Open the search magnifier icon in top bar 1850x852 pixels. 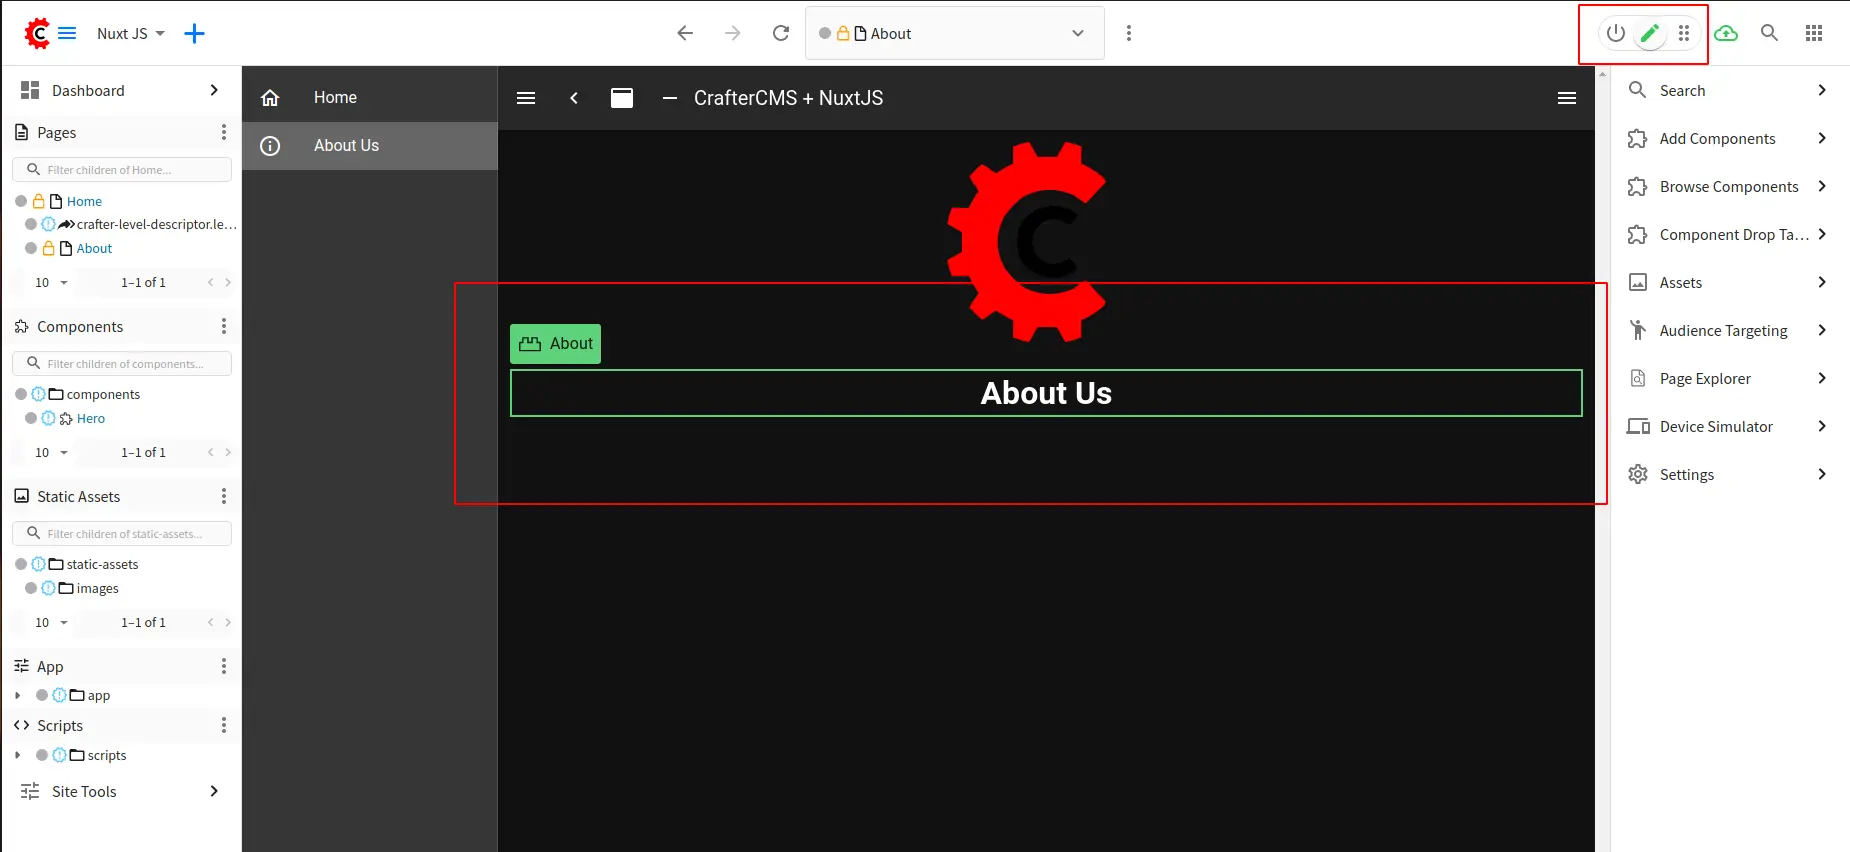click(x=1769, y=33)
